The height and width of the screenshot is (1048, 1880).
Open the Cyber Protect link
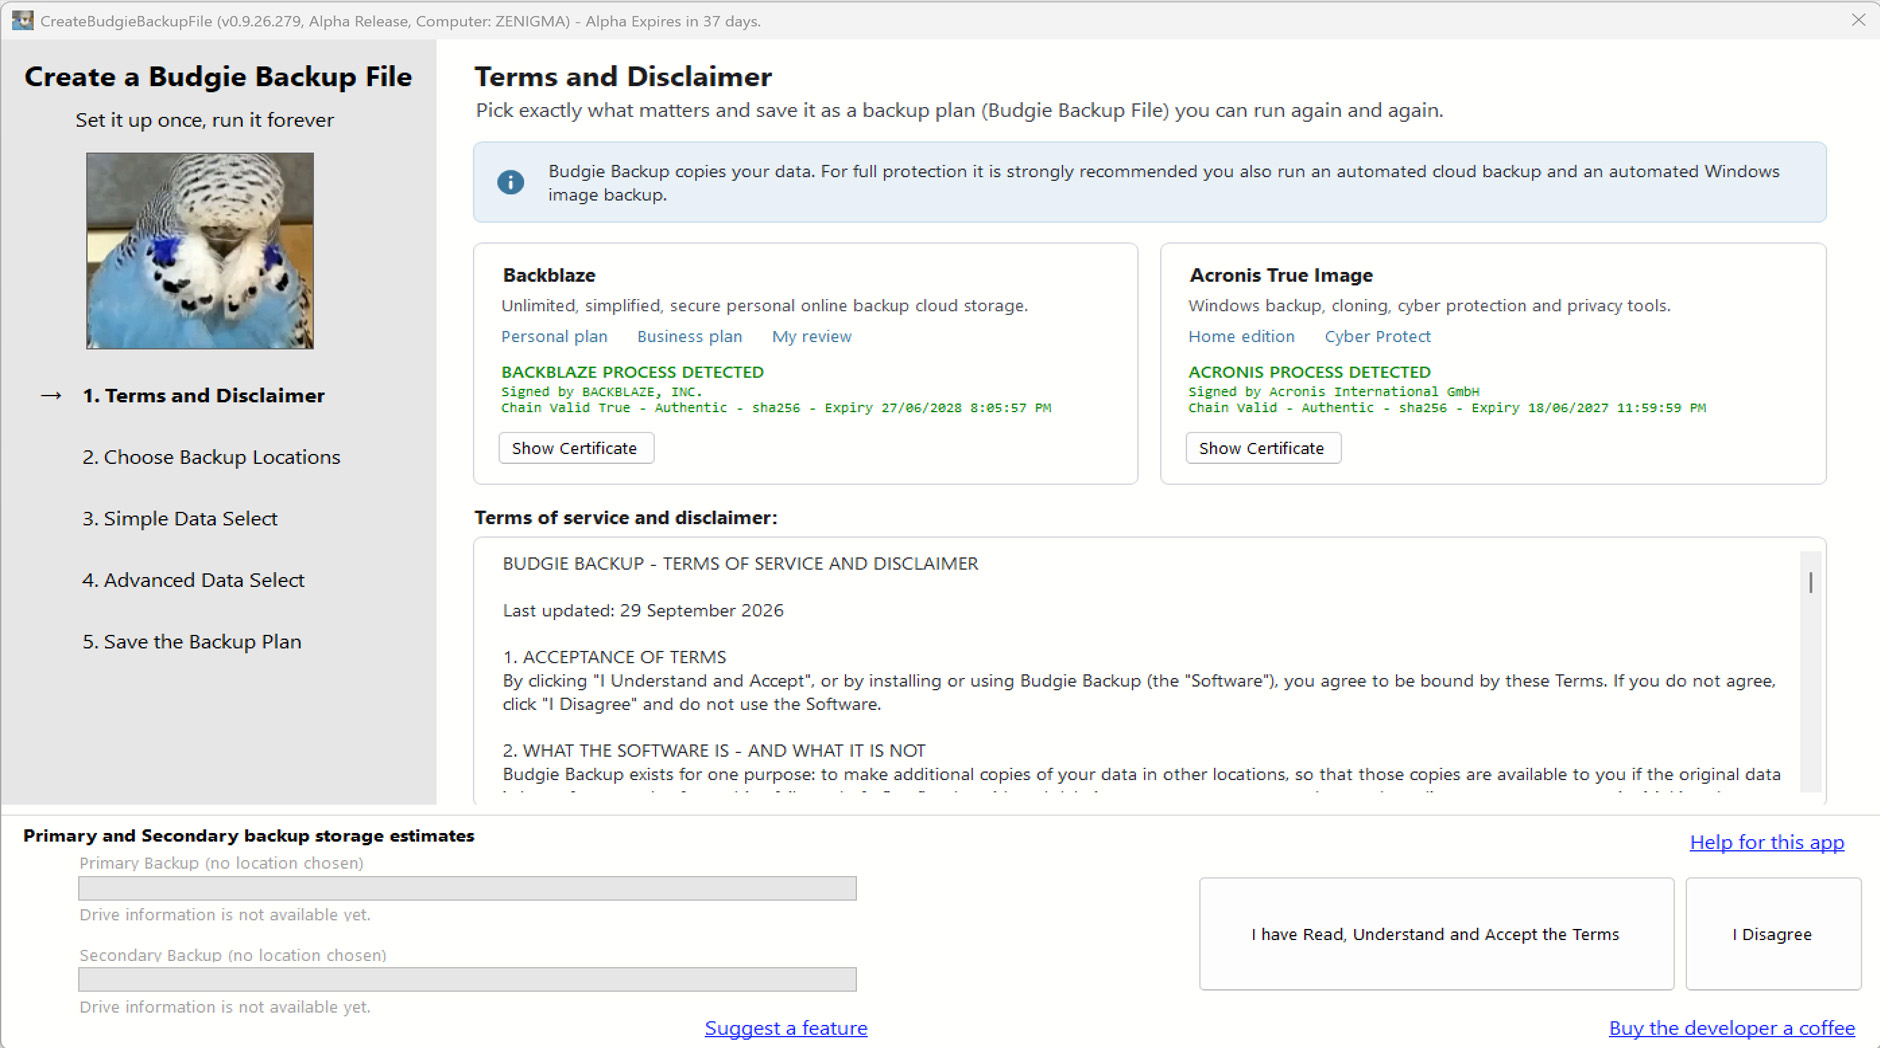(1378, 337)
